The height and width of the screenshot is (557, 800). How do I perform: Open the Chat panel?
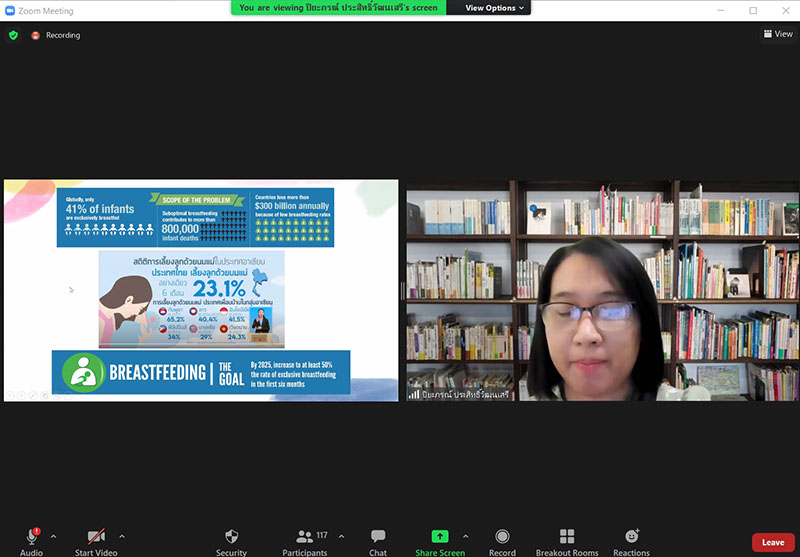click(377, 538)
